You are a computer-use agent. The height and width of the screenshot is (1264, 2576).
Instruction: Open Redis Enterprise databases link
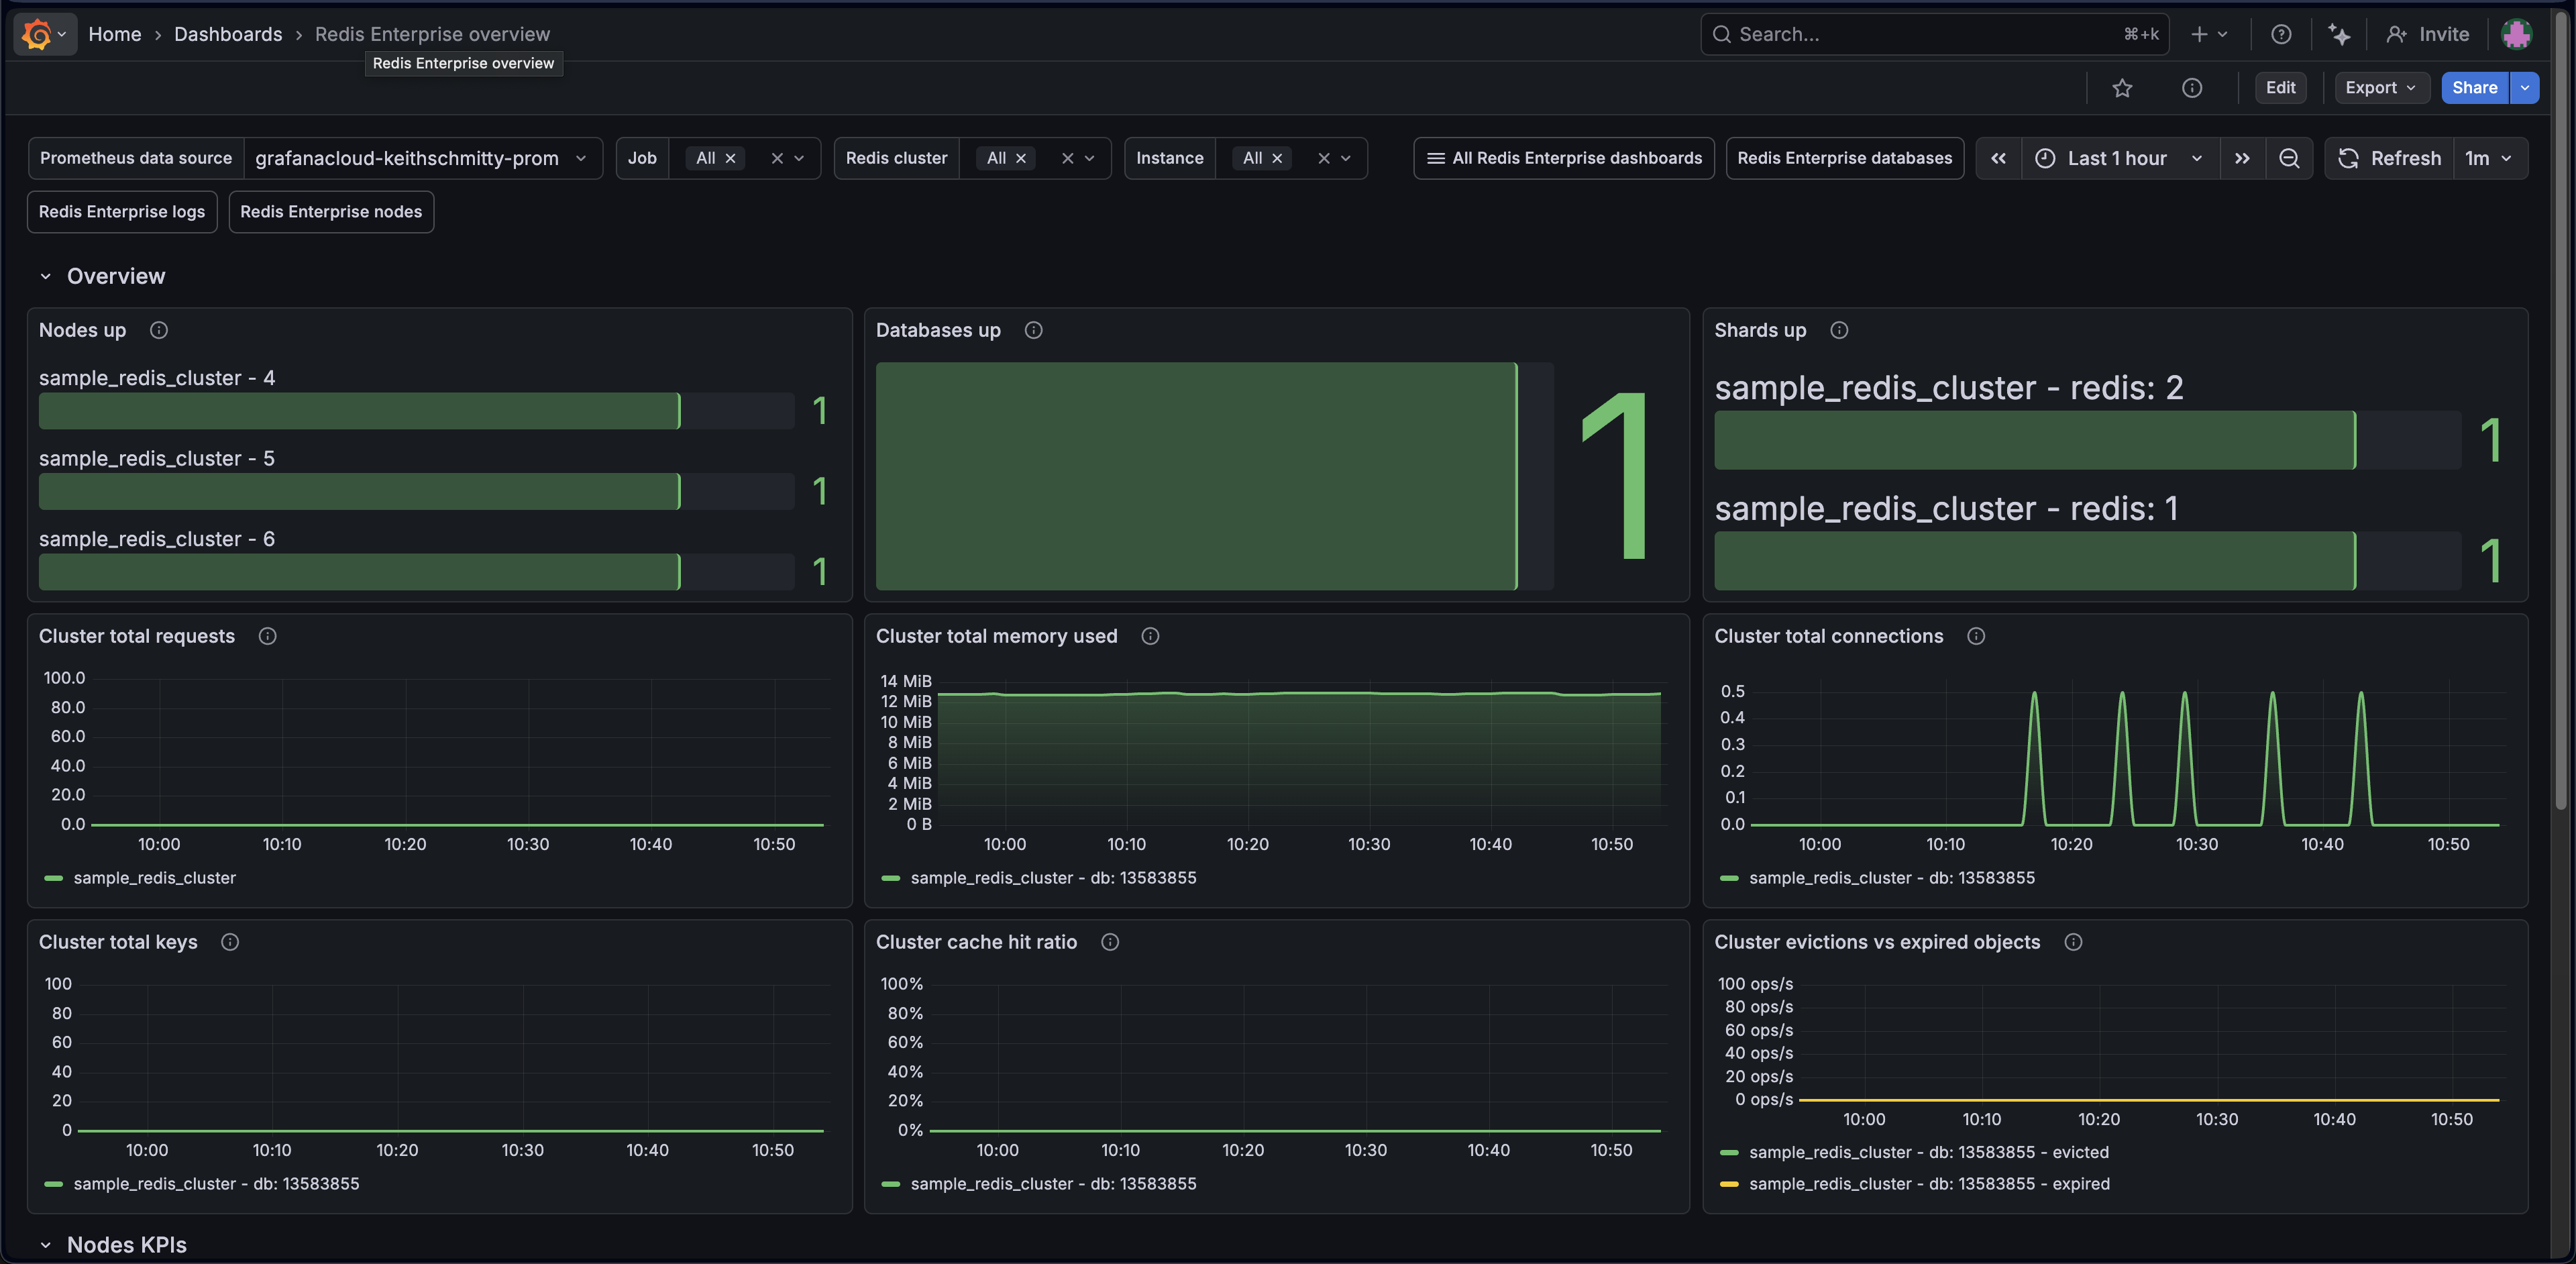coord(1844,158)
